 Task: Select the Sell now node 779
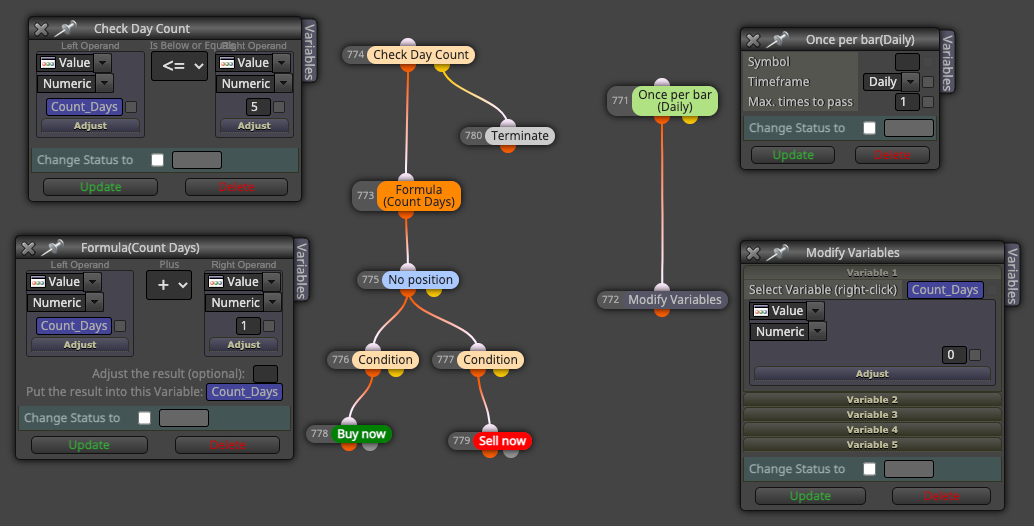[x=502, y=441]
